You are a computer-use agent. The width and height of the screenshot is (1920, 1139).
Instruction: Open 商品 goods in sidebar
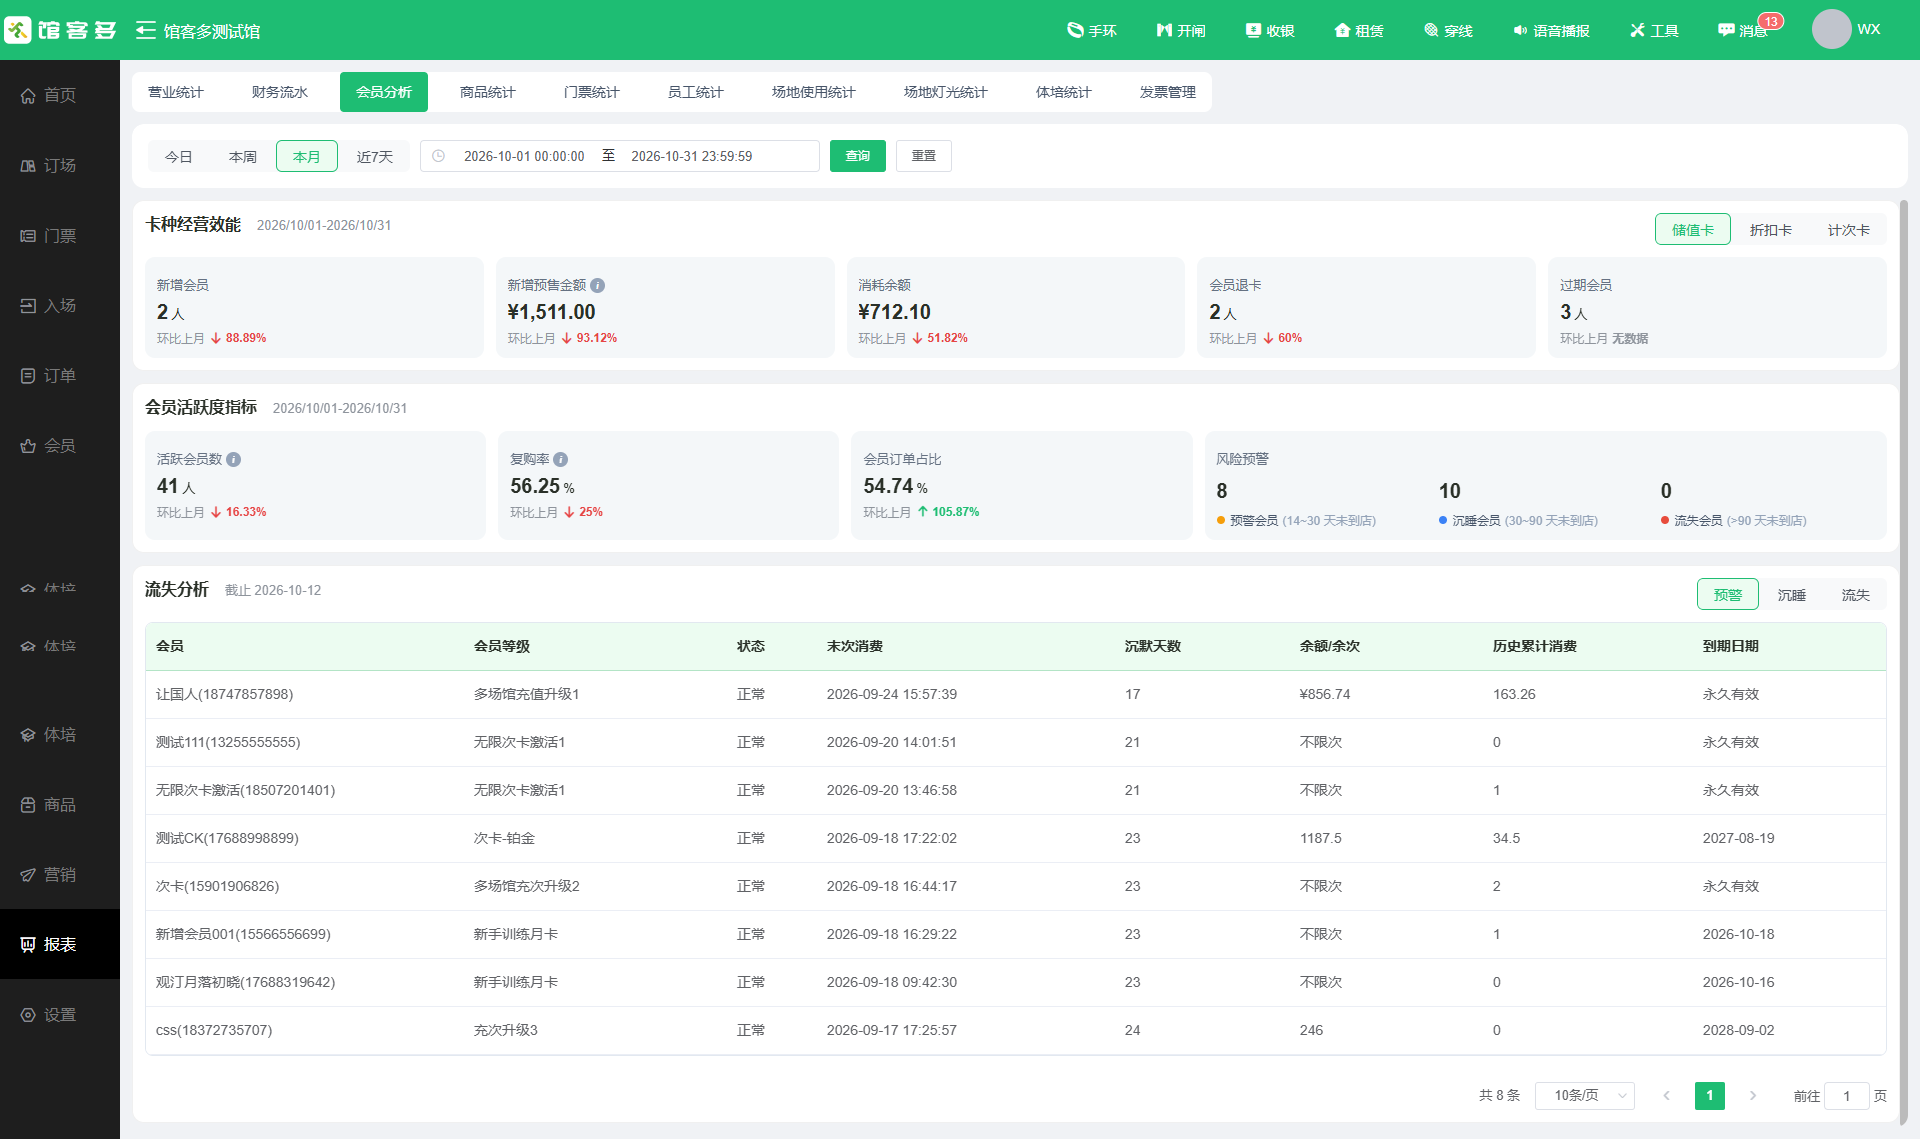pos(60,805)
